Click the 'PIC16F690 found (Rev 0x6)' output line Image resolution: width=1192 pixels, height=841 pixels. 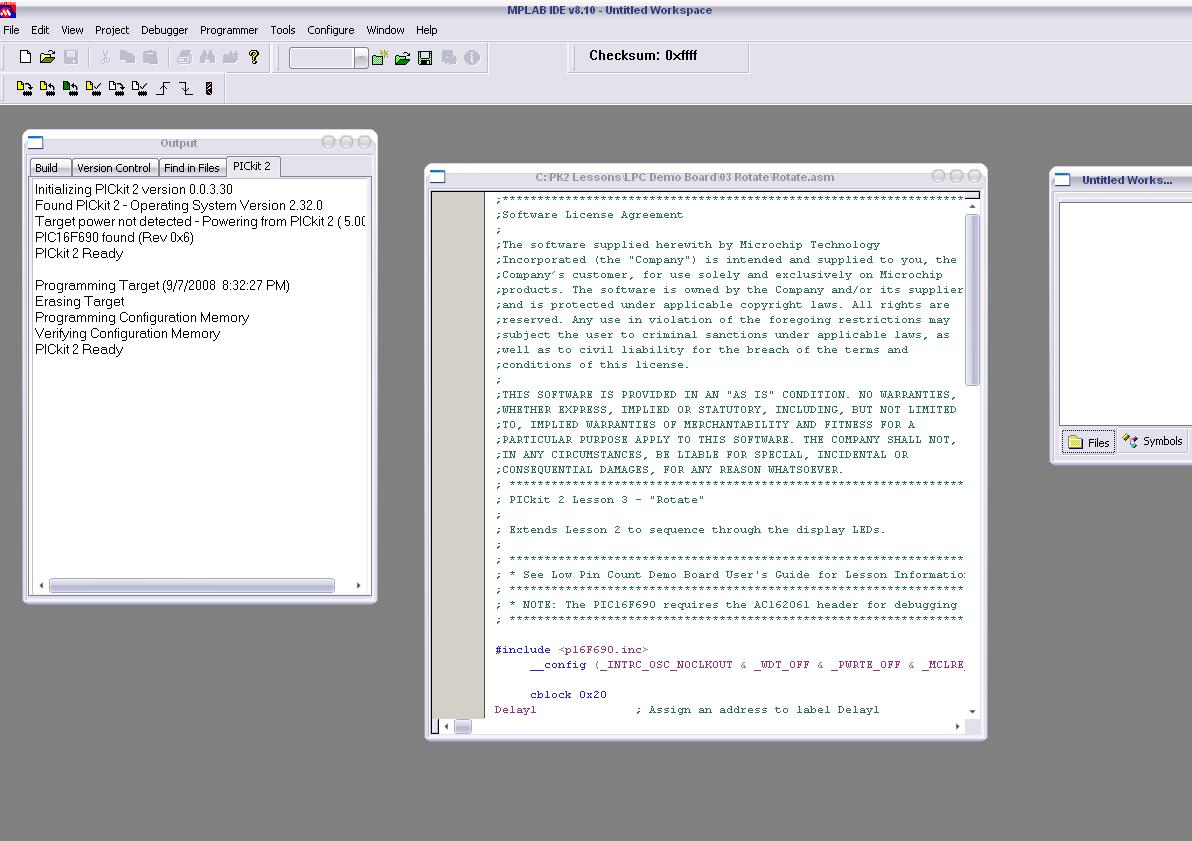(114, 237)
